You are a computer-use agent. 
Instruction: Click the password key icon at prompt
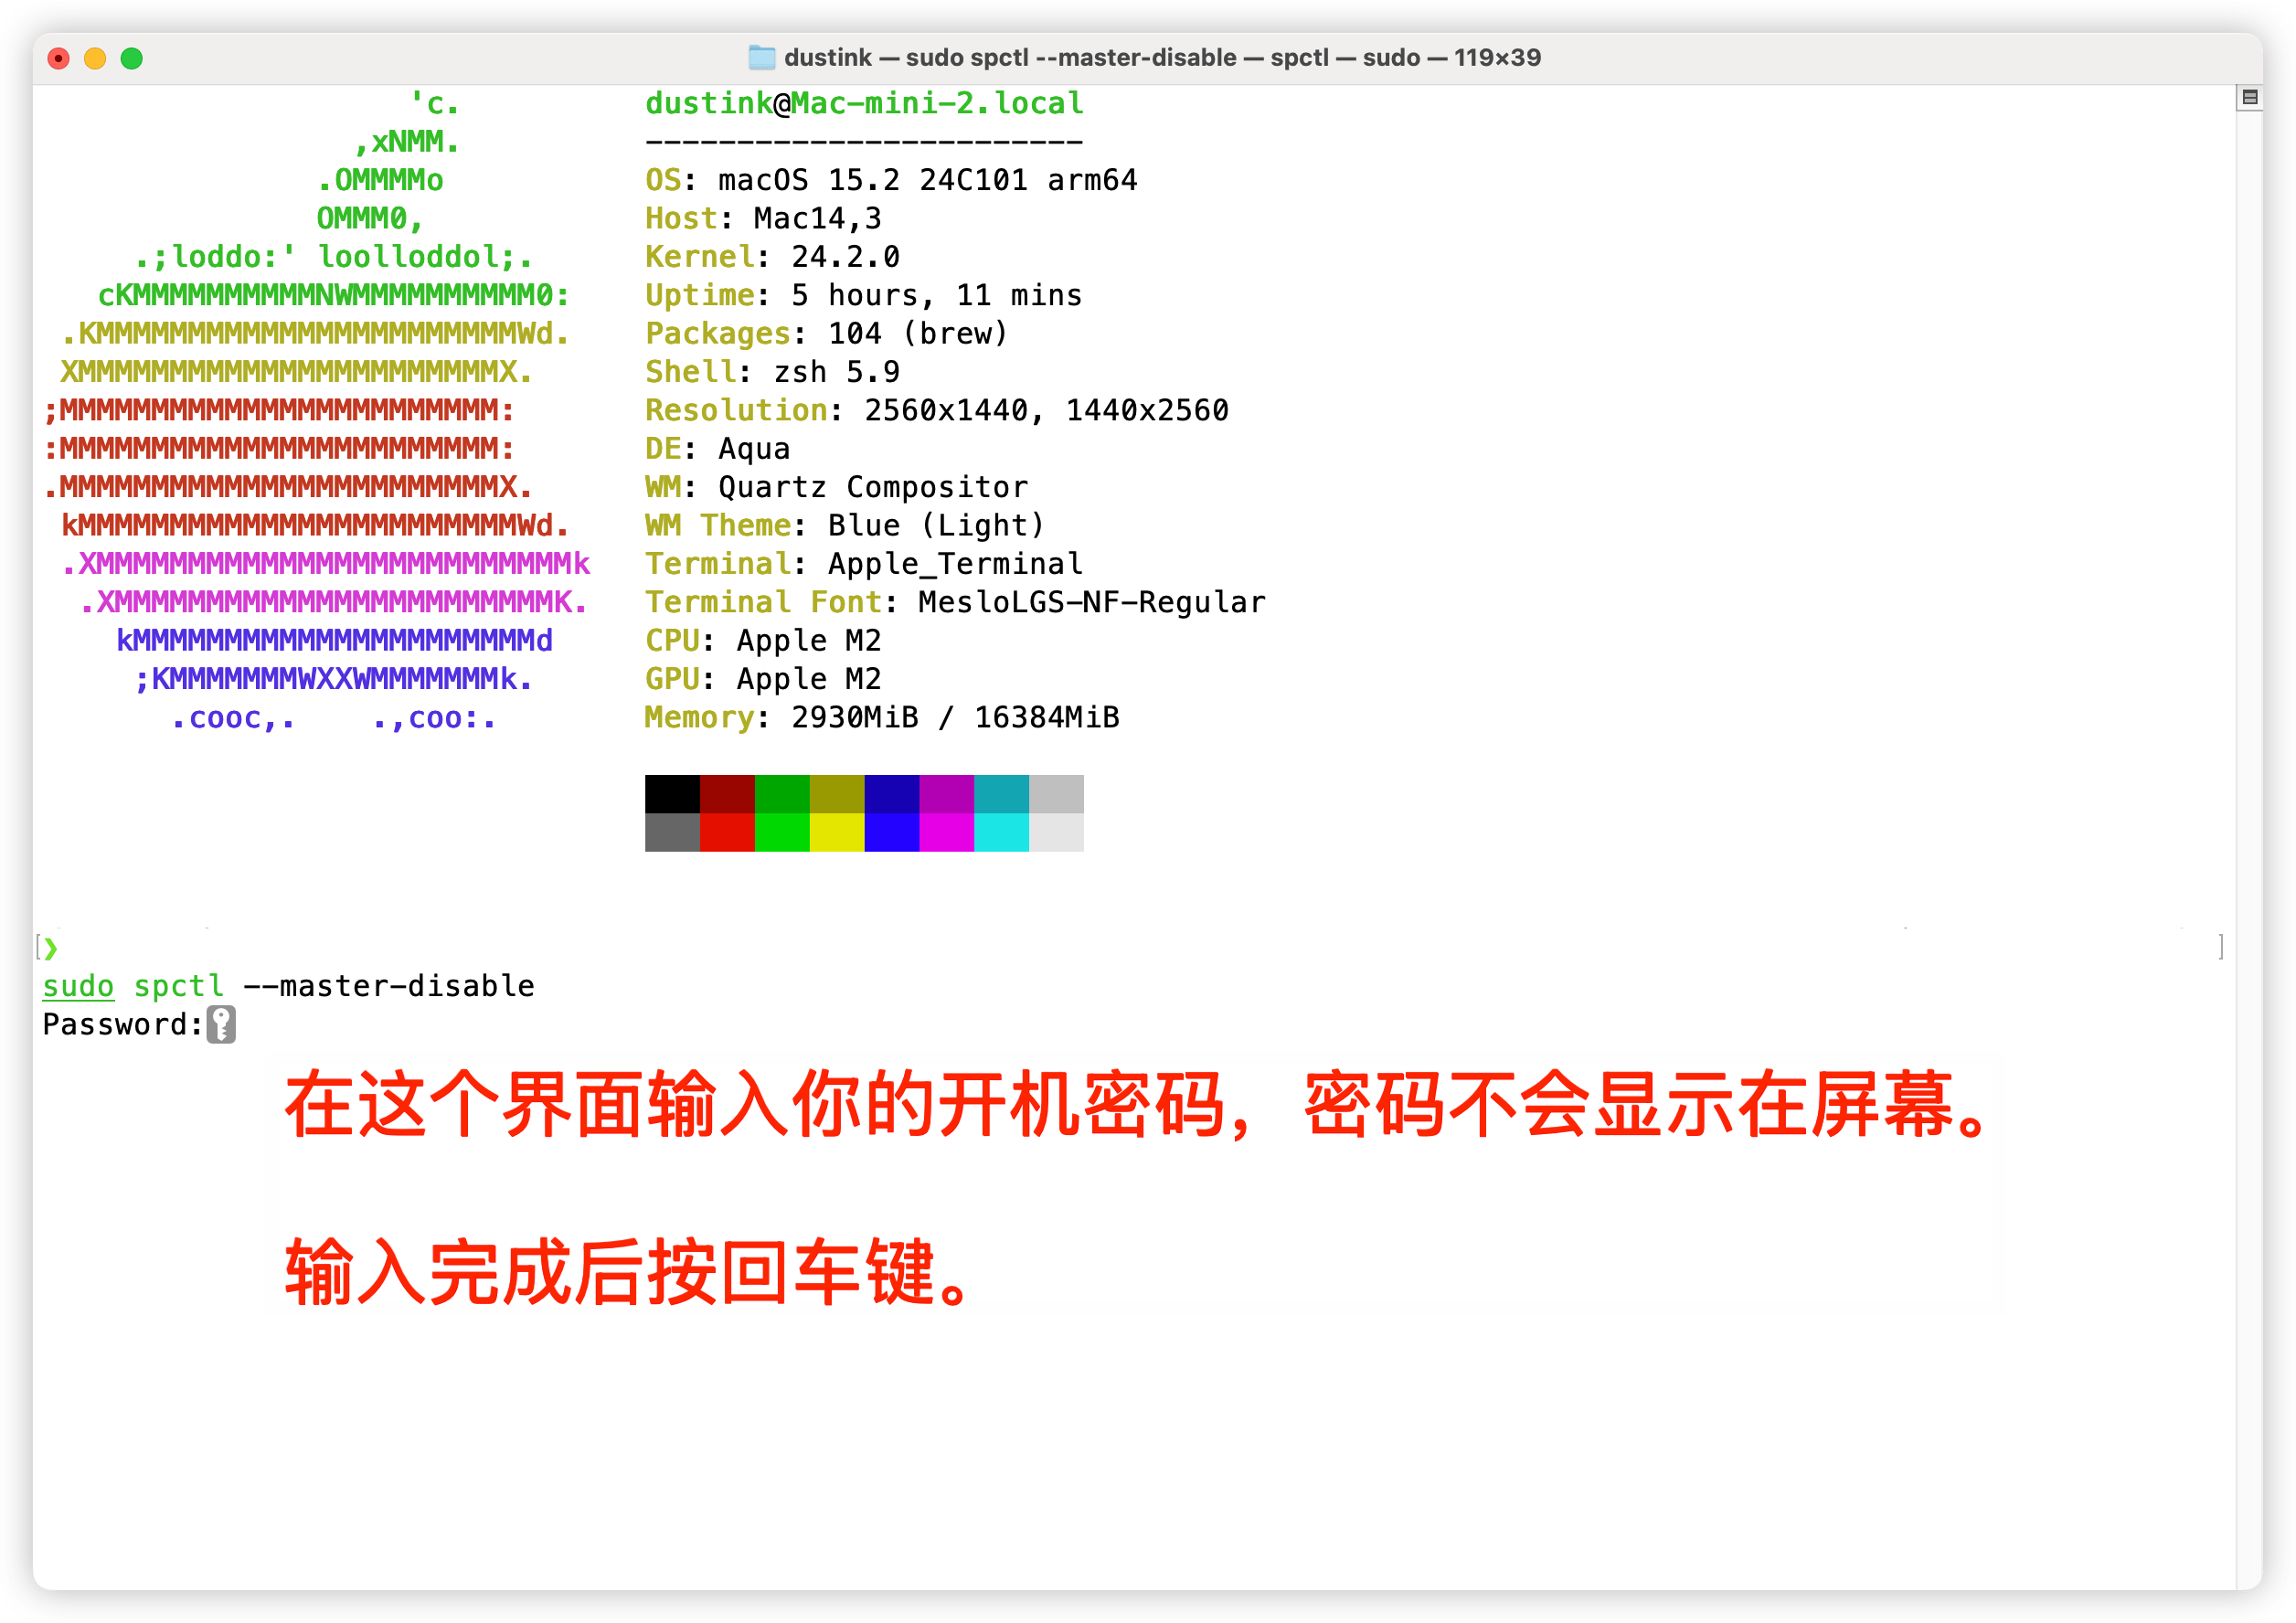[x=221, y=1024]
